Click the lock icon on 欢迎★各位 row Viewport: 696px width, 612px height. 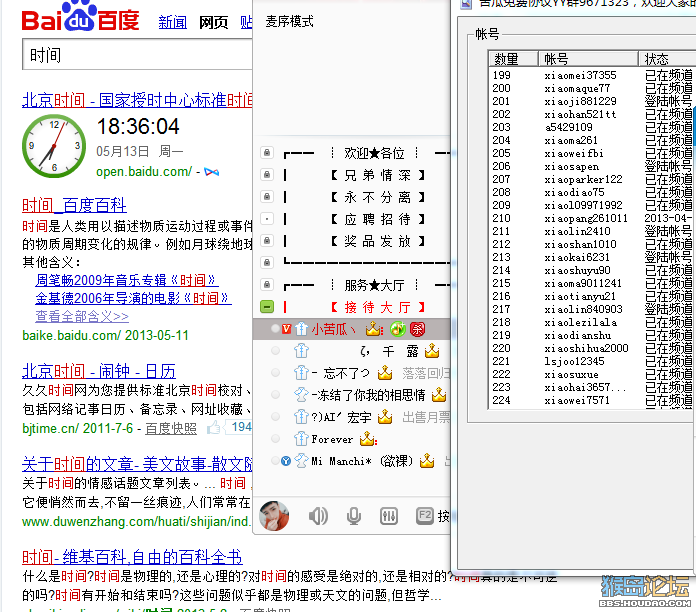pos(267,153)
